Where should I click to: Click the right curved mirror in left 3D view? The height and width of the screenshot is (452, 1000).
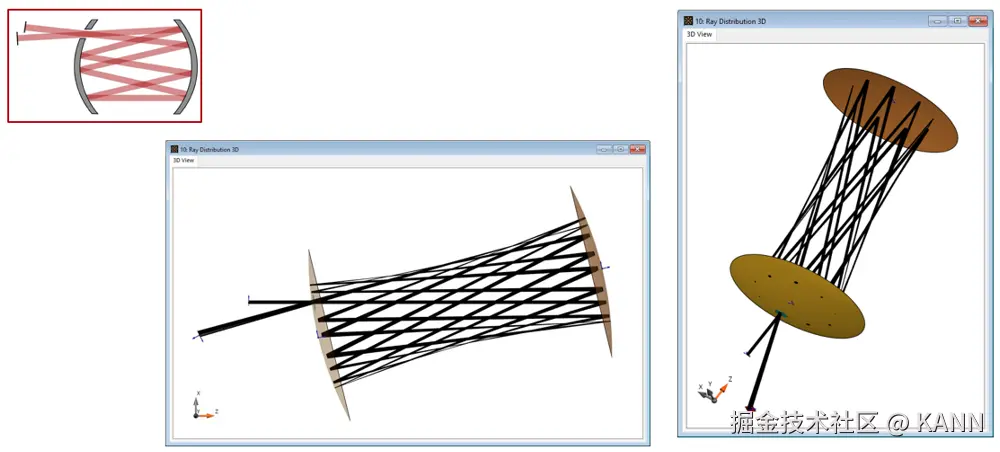tap(592, 271)
